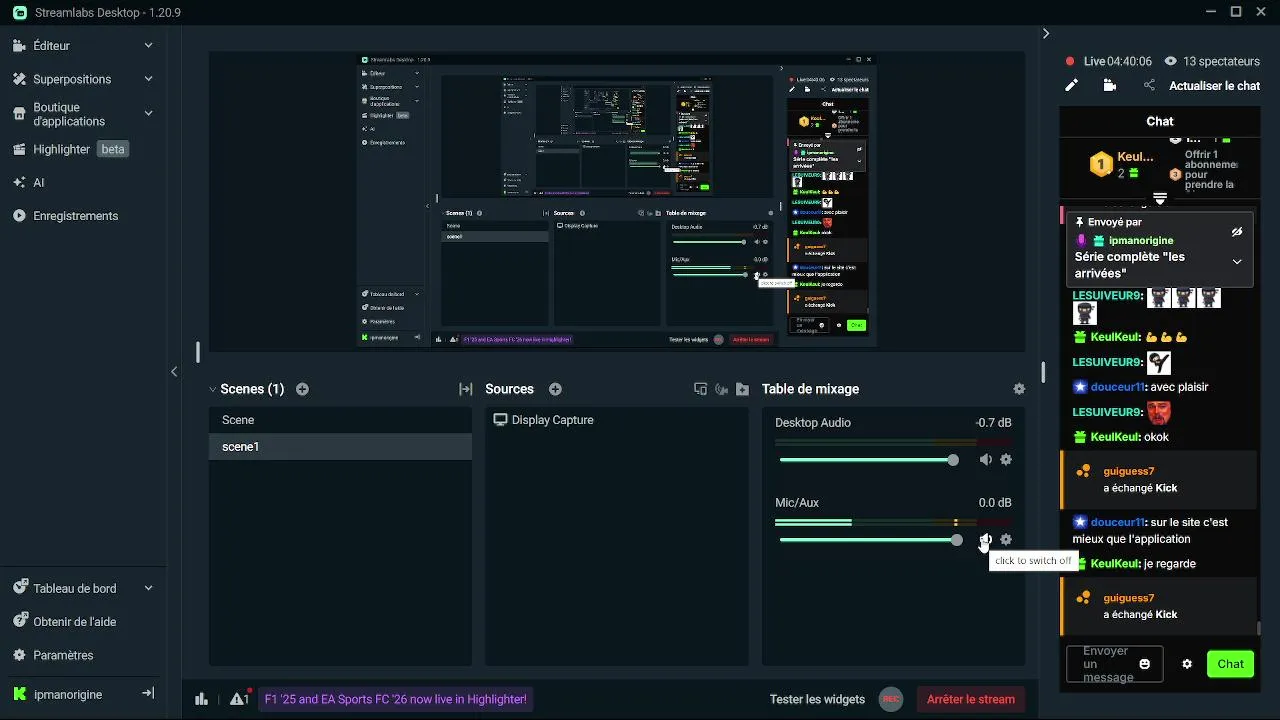Click the stream preview display

click(x=617, y=202)
